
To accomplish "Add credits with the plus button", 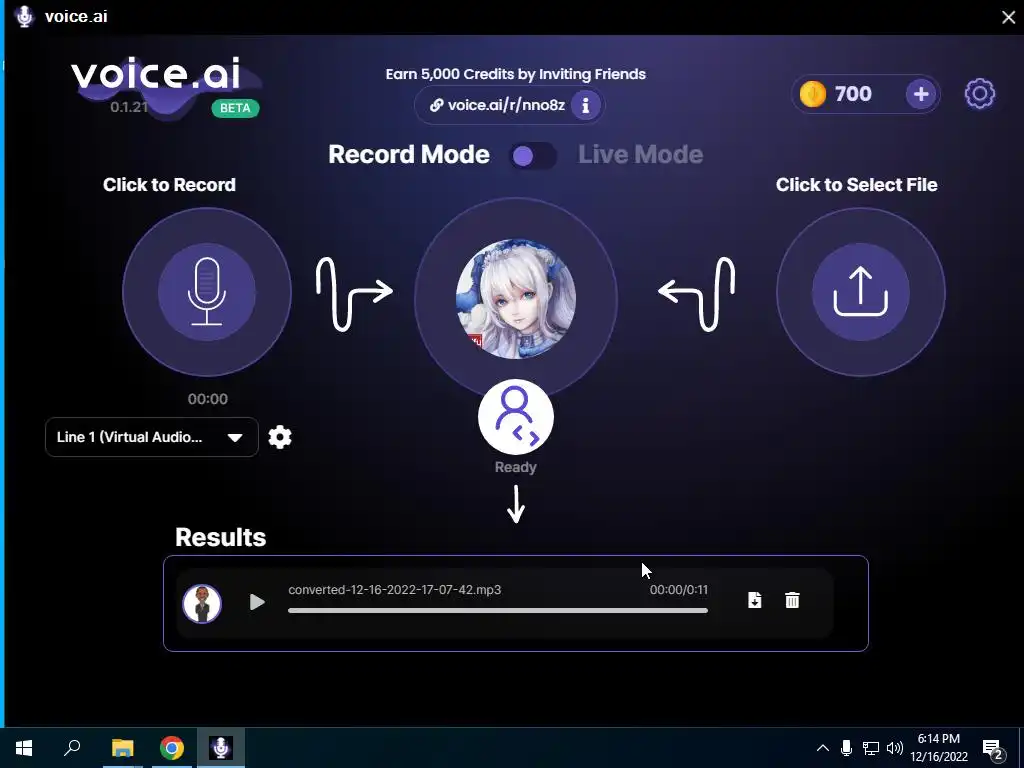I will [921, 94].
